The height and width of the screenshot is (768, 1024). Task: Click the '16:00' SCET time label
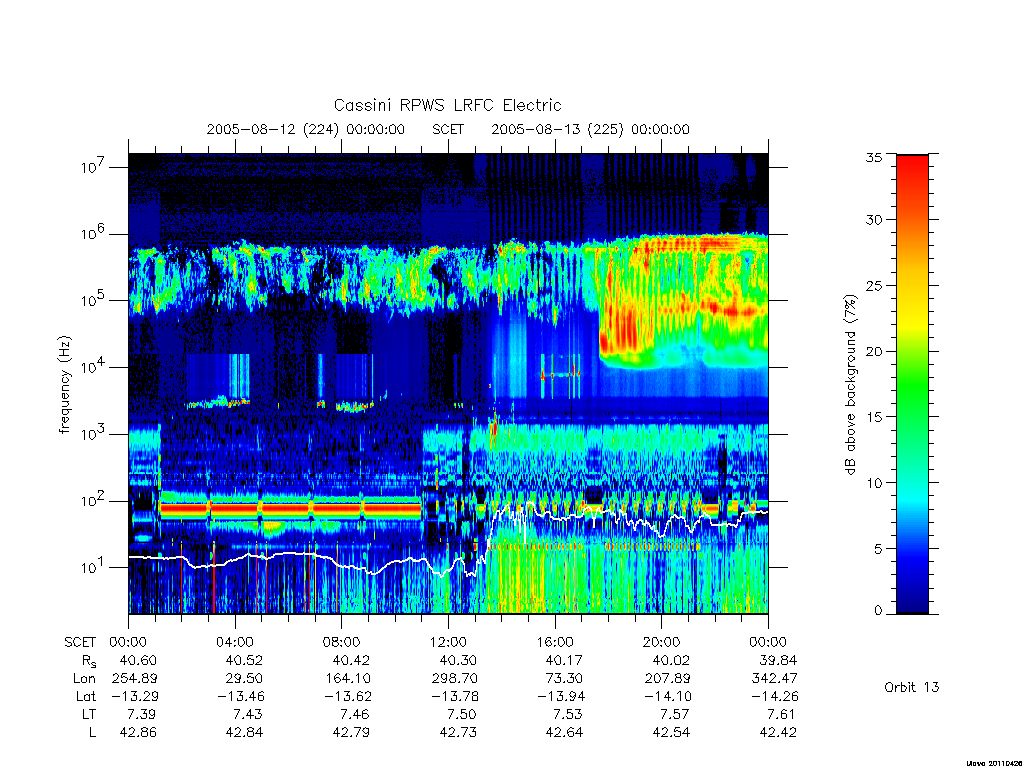554,642
